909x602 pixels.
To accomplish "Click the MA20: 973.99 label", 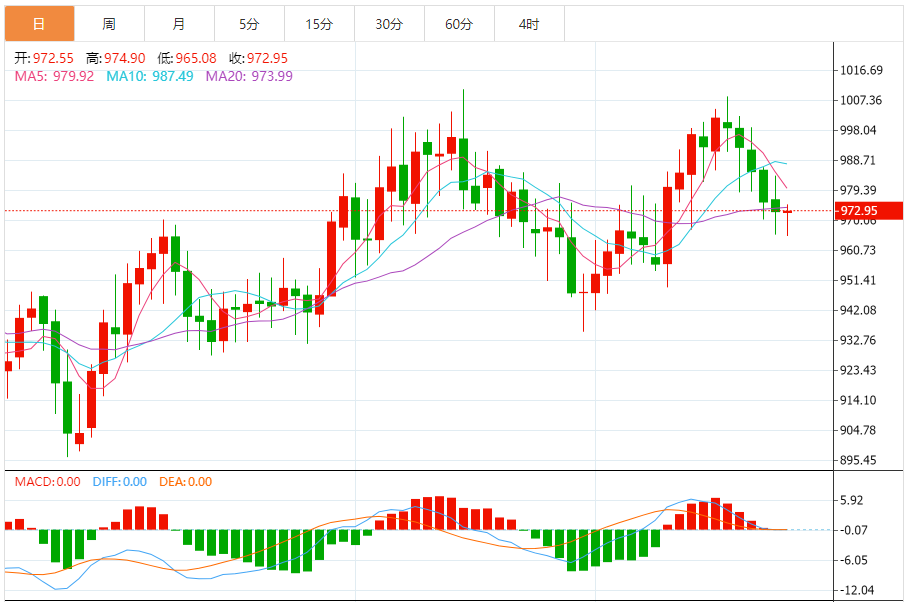I will click(249, 76).
